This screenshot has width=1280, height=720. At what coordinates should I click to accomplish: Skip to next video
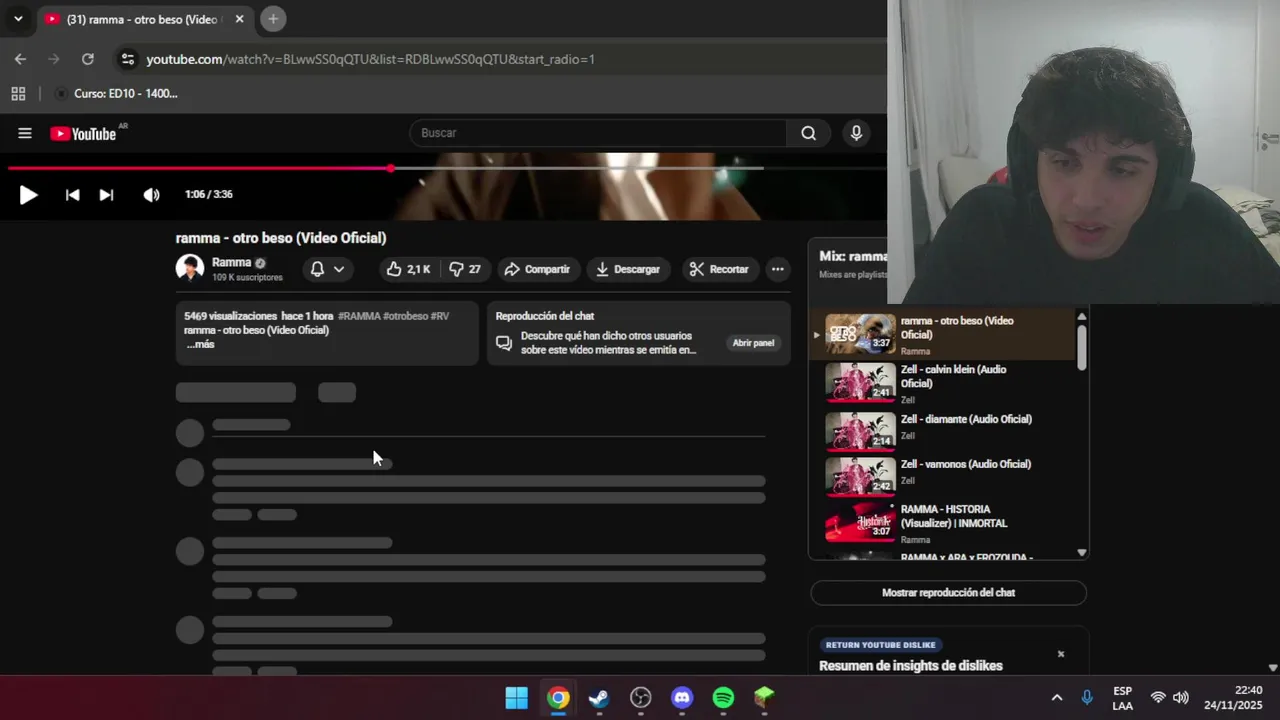[x=106, y=195]
